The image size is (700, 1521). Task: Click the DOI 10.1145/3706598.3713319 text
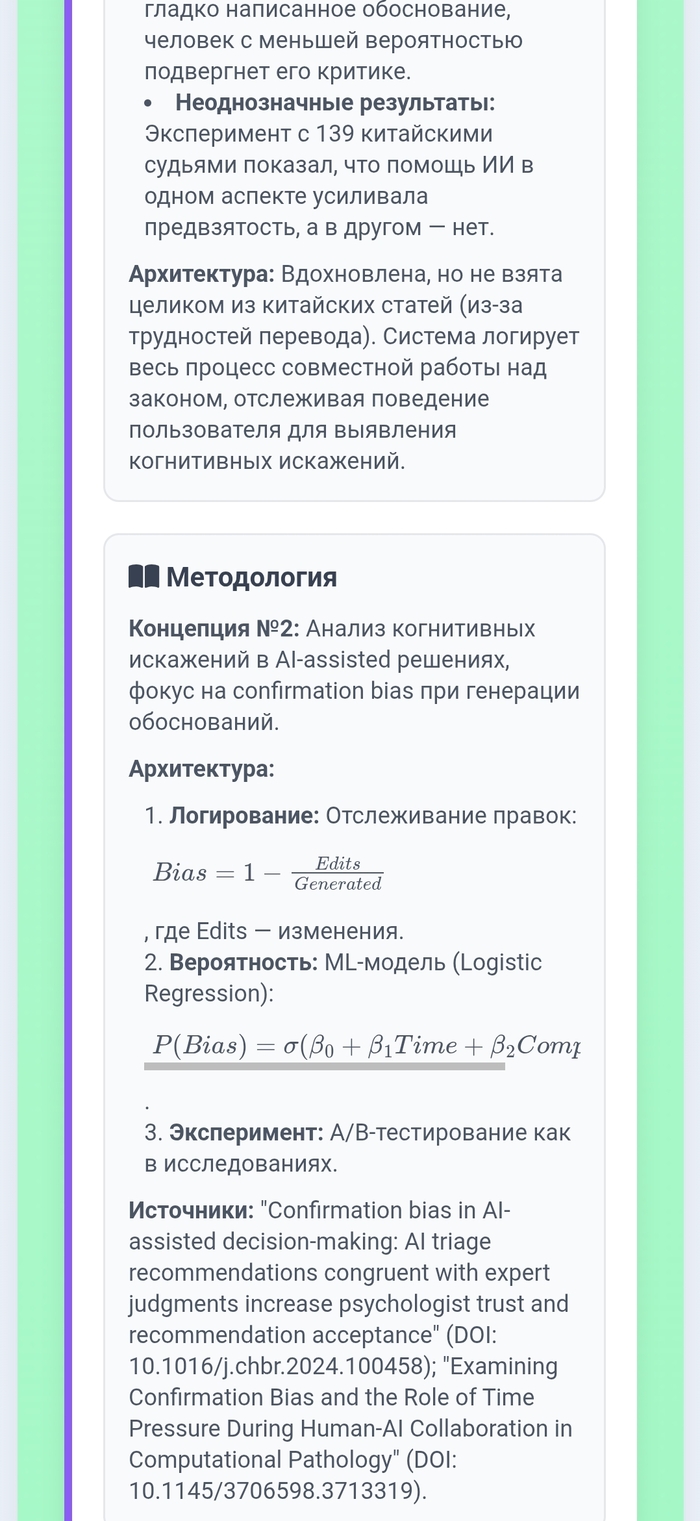[277, 1490]
